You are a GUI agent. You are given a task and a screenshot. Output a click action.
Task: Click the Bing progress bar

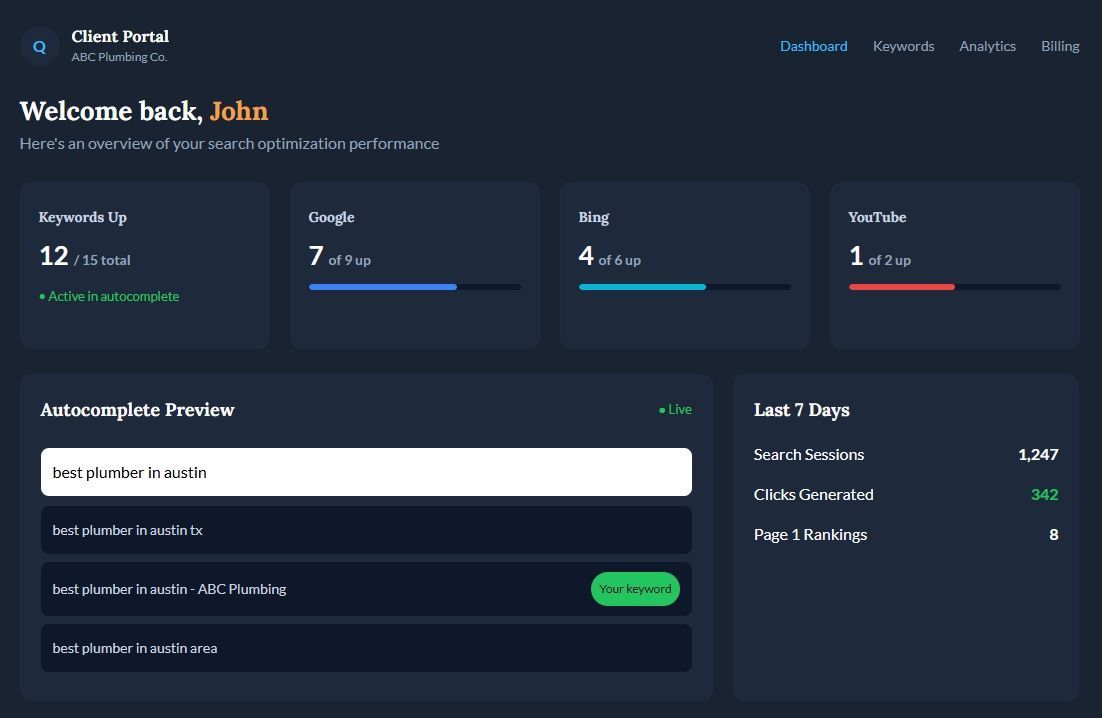(x=684, y=287)
